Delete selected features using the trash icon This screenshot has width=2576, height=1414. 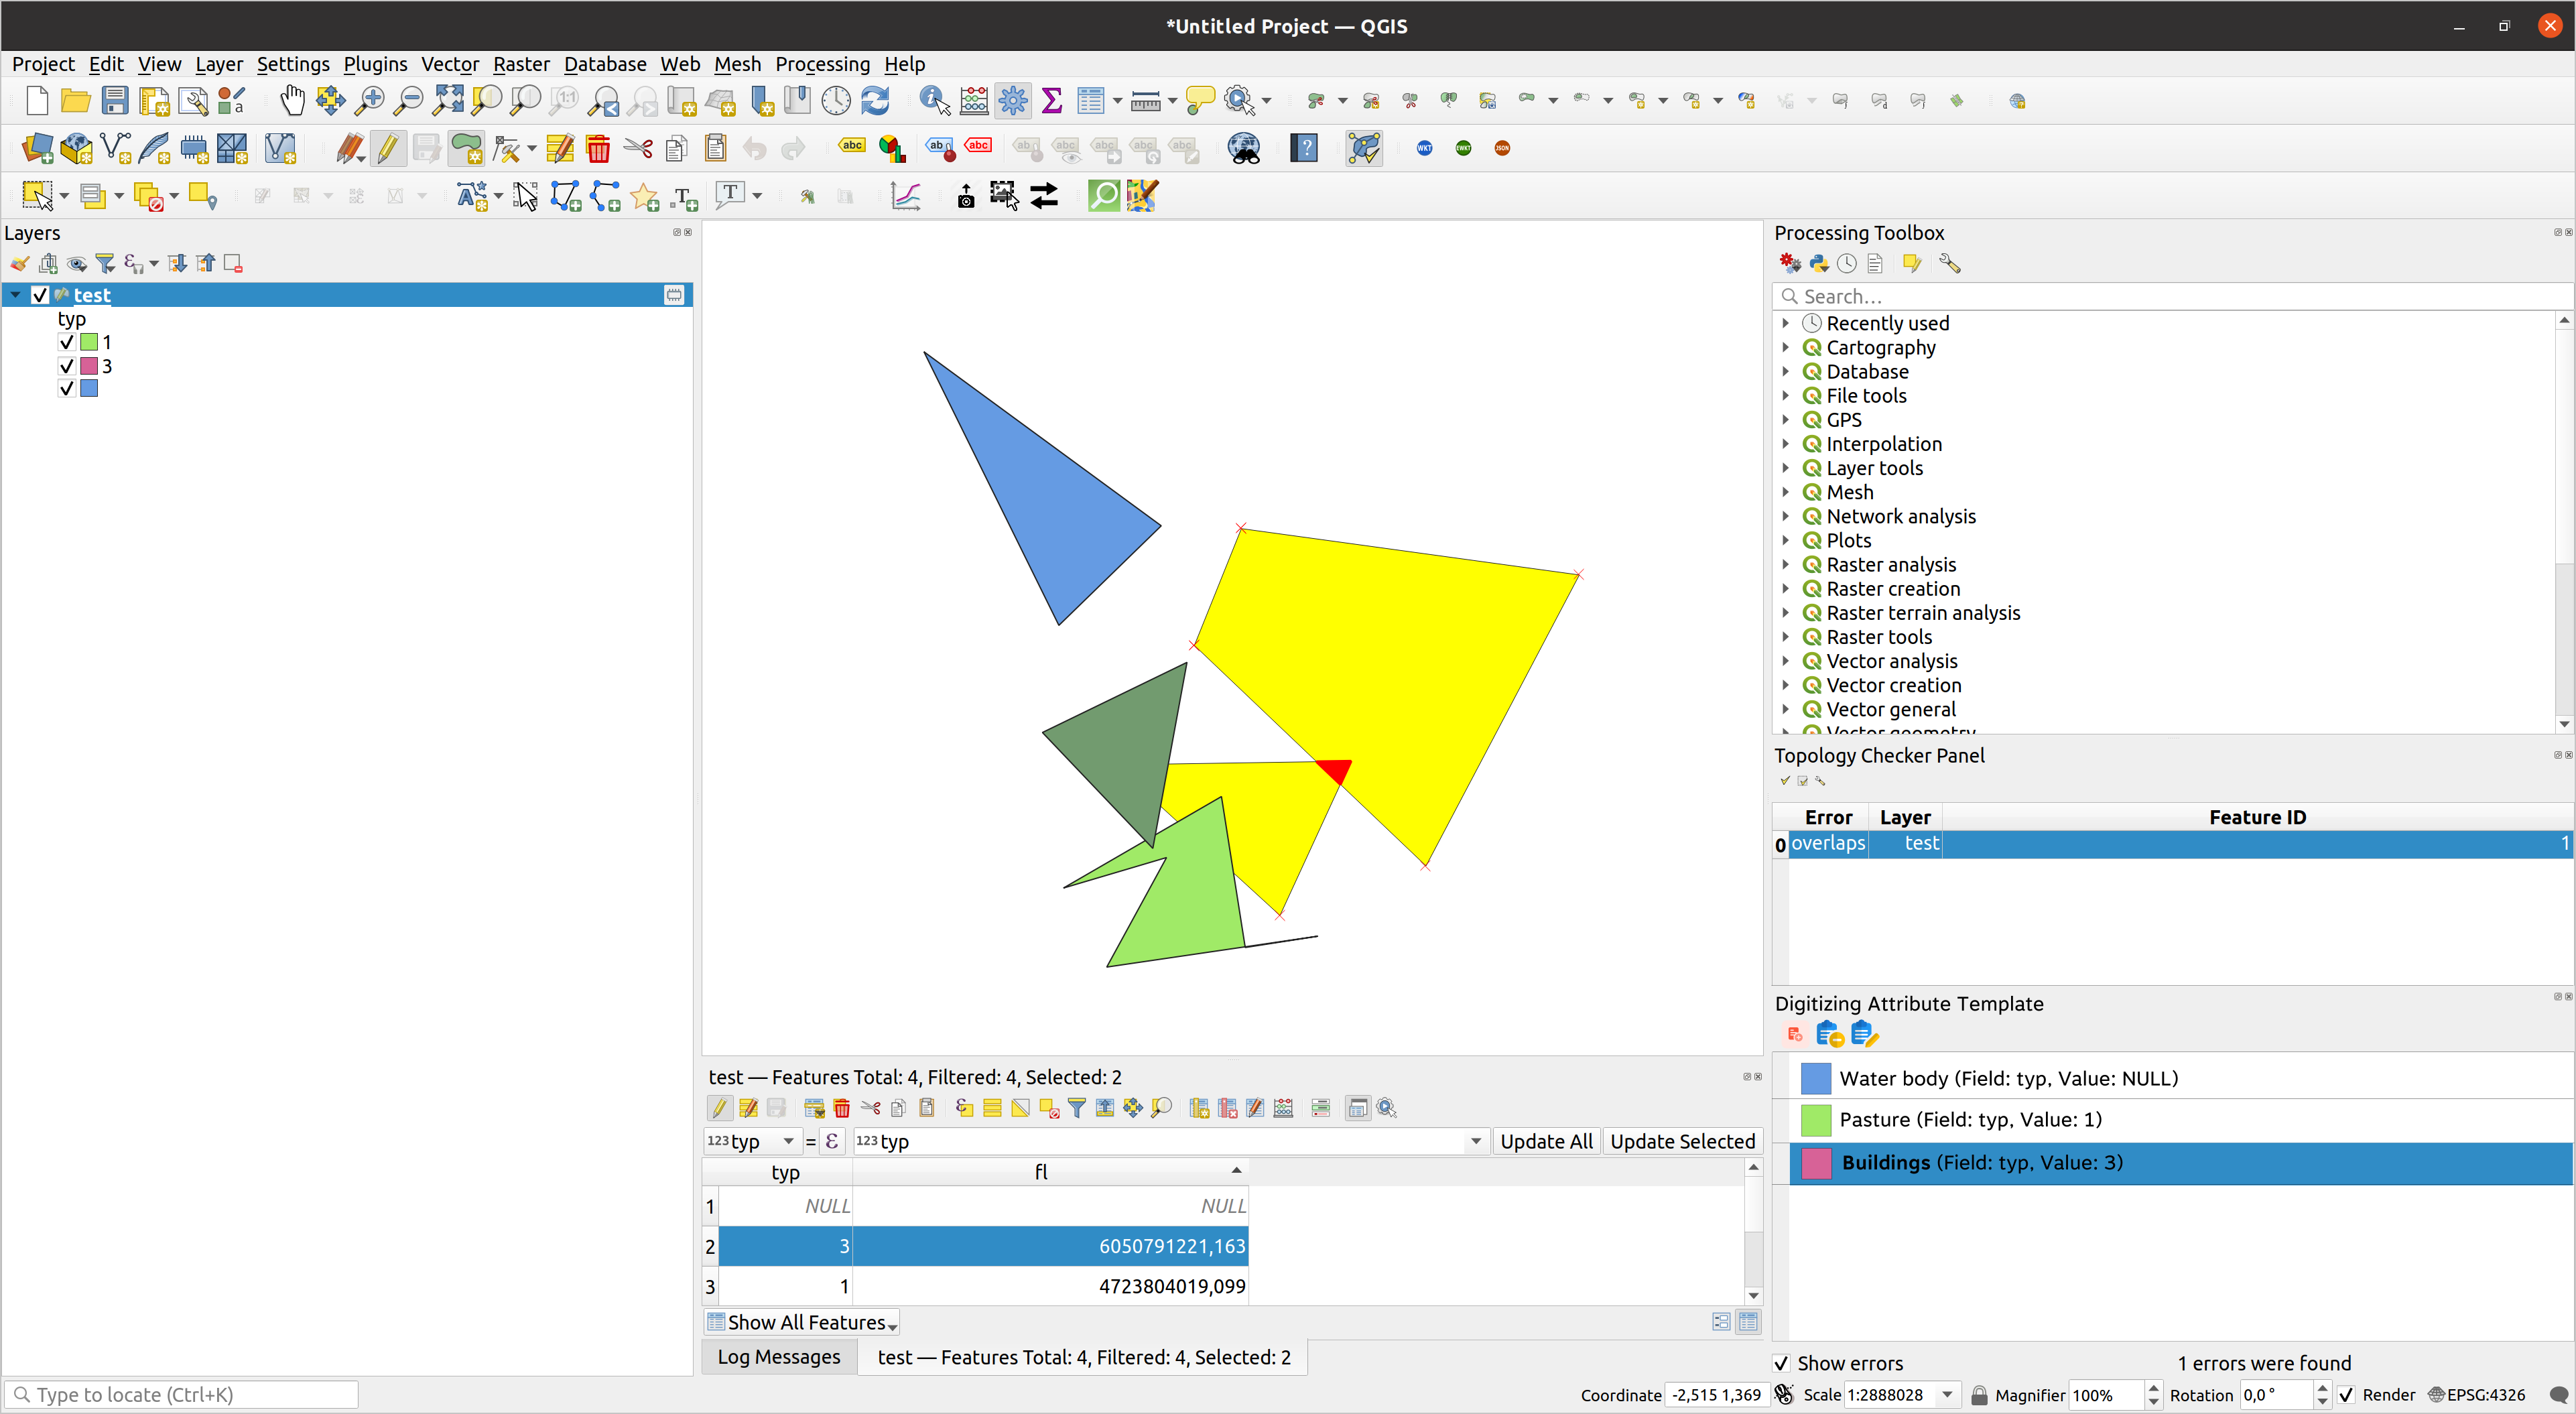tap(598, 148)
